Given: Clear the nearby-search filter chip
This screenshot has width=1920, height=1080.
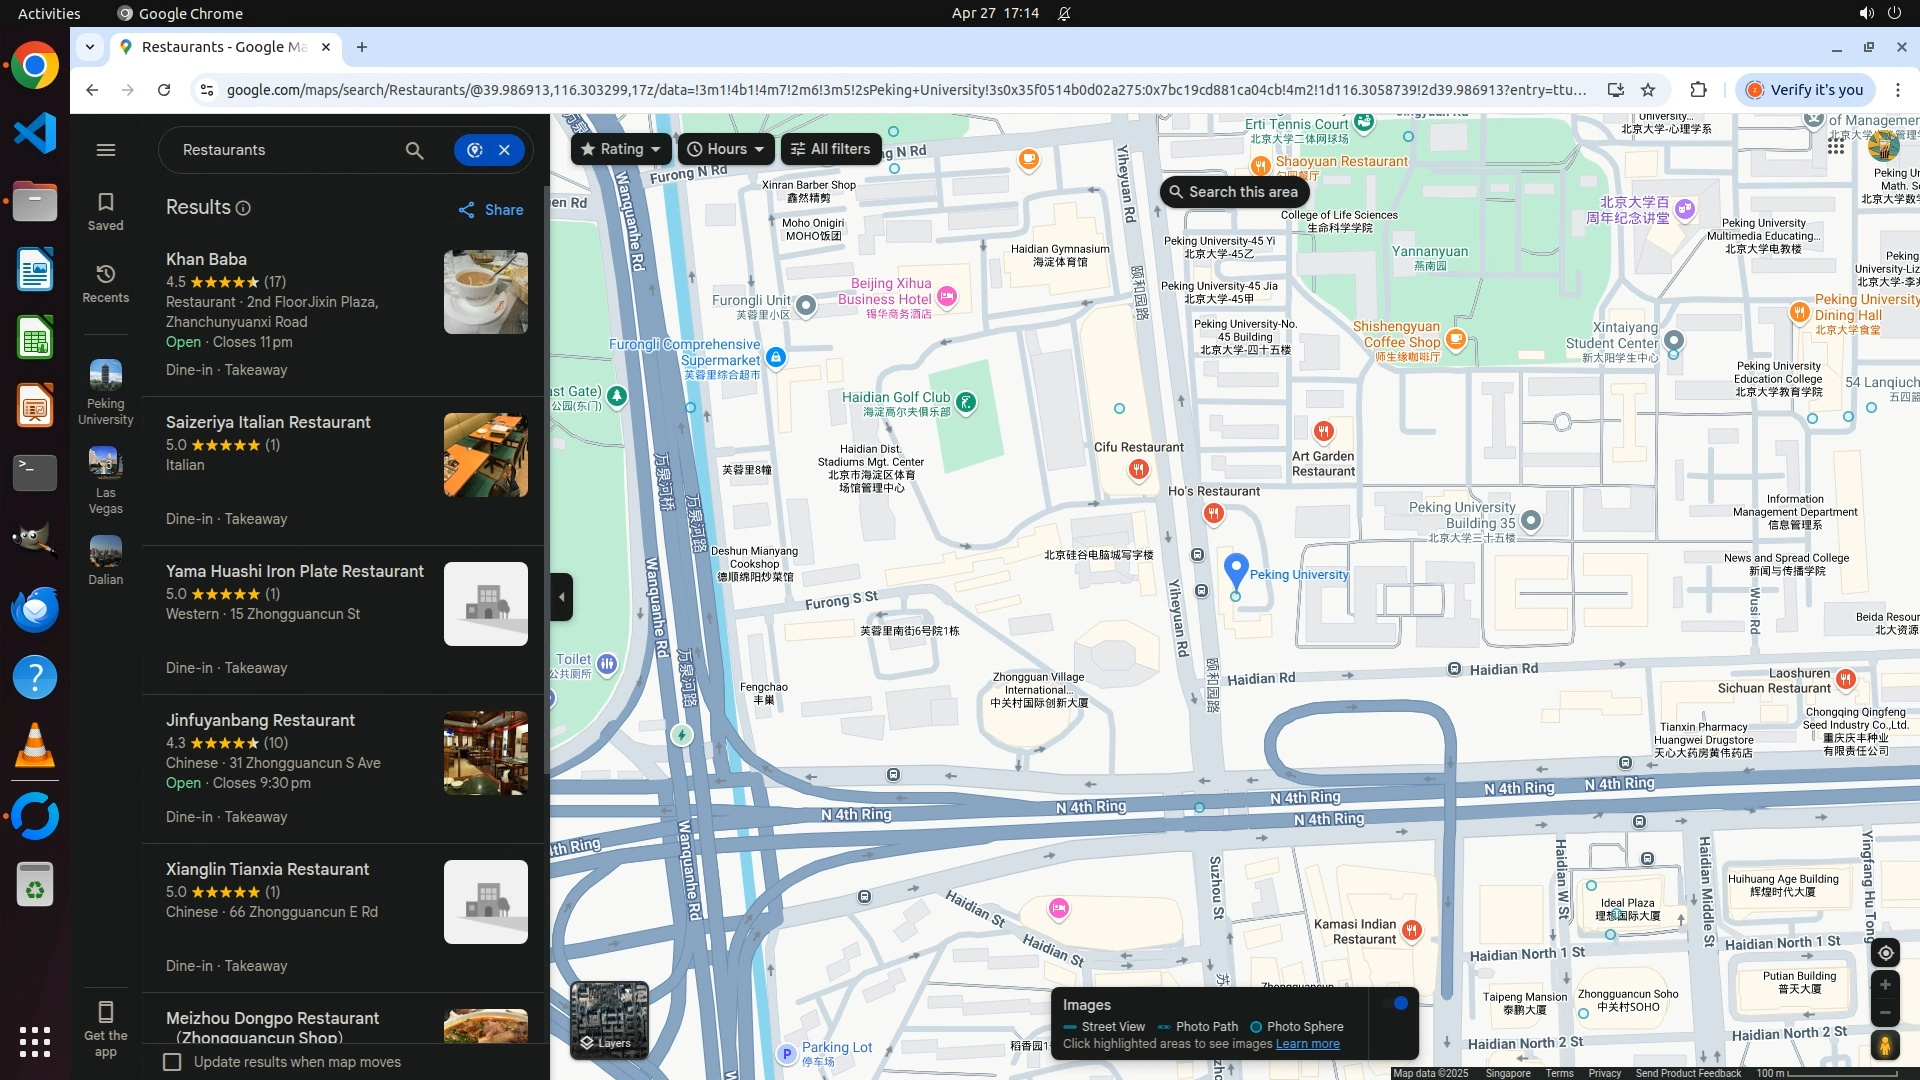Looking at the screenshot, I should coord(505,150).
